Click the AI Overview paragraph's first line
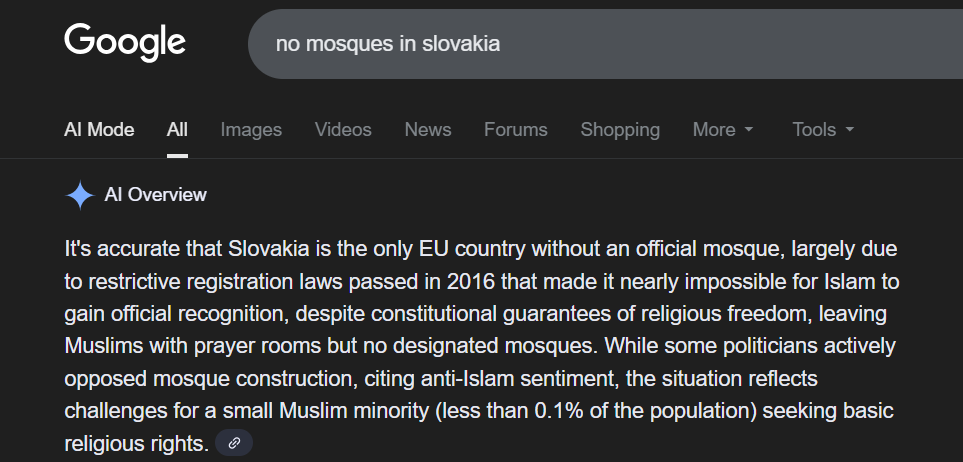963x462 pixels. point(480,248)
